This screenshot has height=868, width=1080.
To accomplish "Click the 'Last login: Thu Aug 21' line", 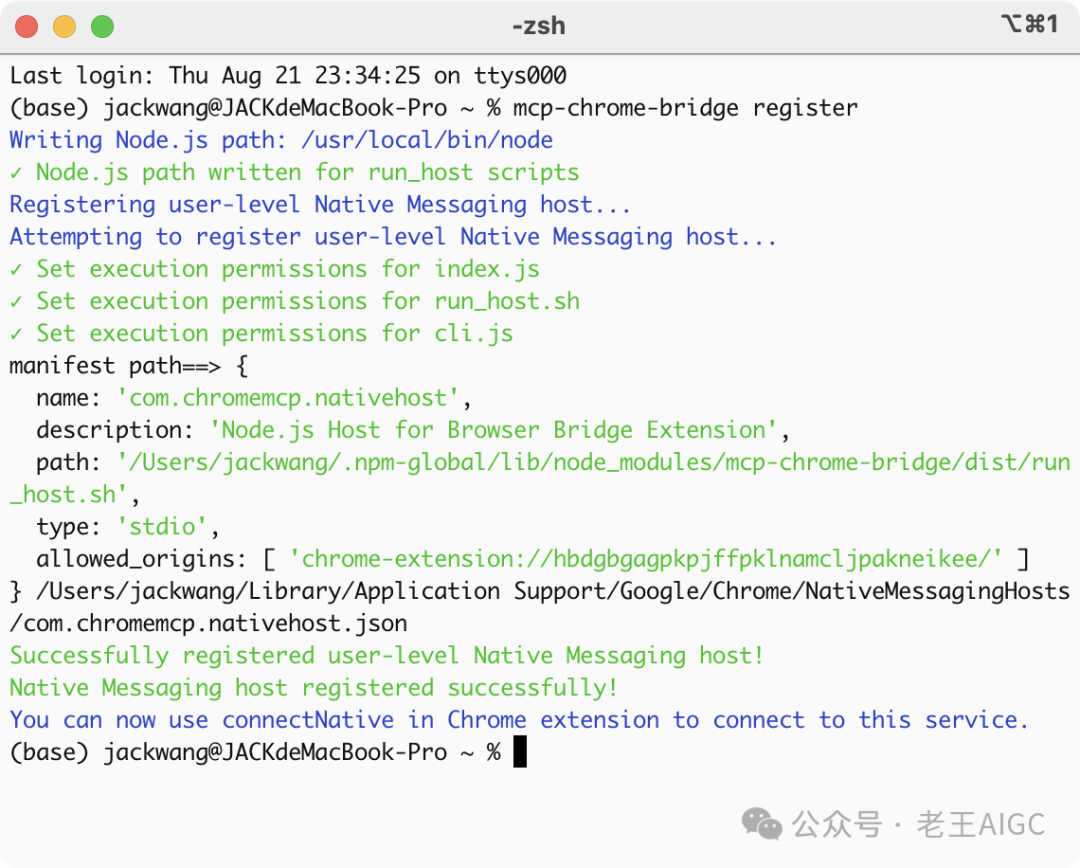I will tap(288, 75).
